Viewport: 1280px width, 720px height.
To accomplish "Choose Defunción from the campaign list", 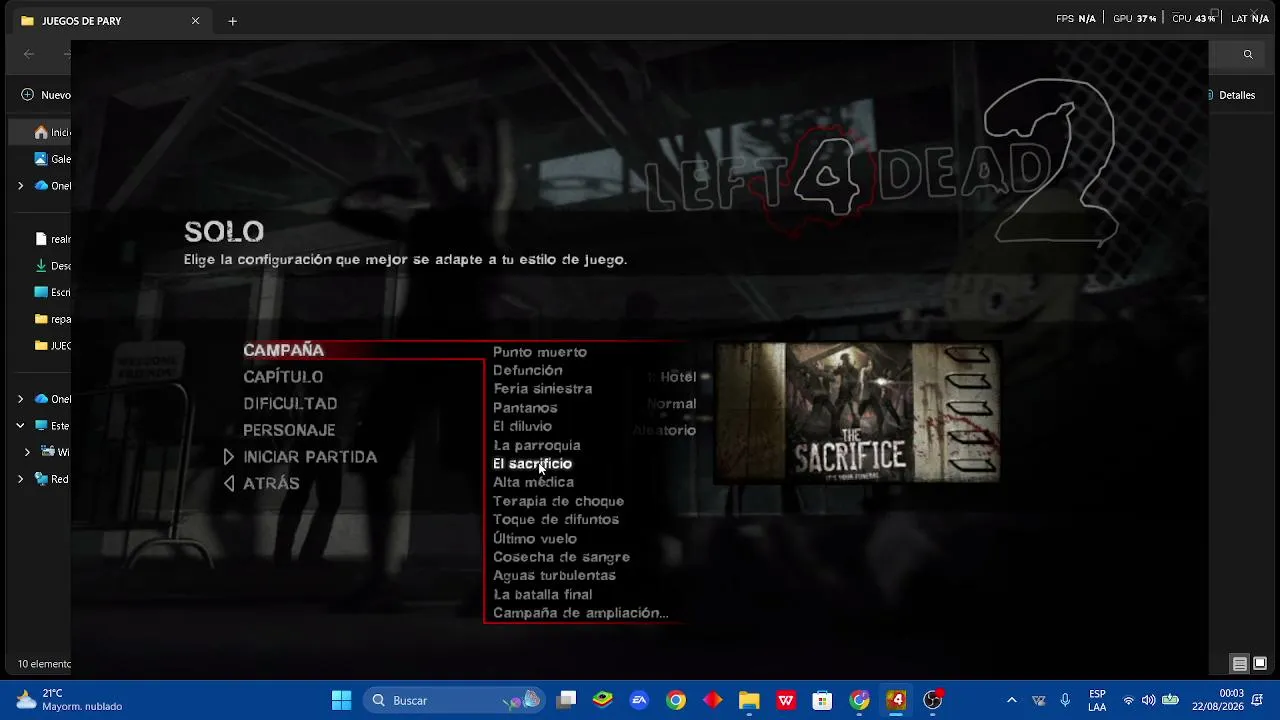I will [x=528, y=370].
